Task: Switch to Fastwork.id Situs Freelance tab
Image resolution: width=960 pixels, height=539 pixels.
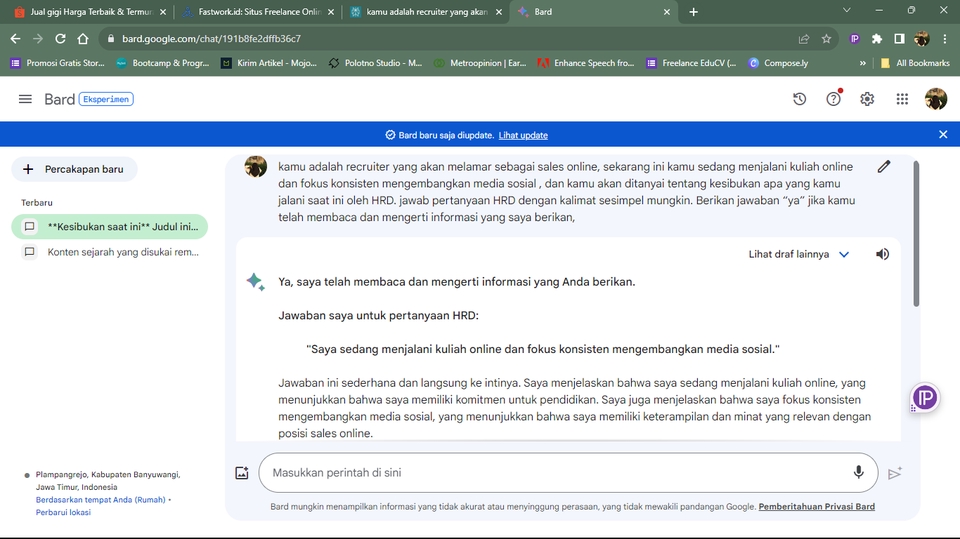Action: (258, 12)
